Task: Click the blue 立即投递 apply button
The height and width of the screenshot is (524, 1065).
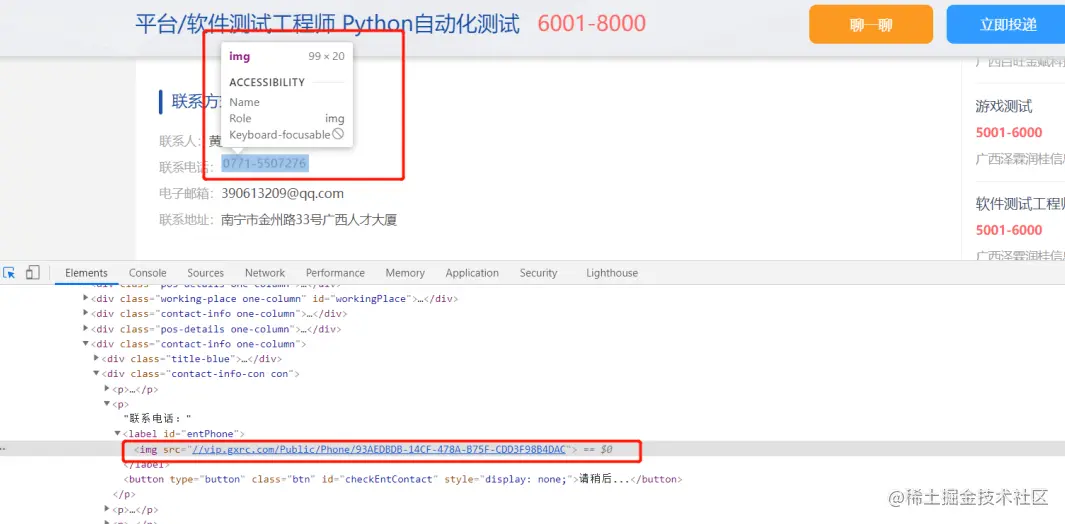Action: [x=1007, y=24]
